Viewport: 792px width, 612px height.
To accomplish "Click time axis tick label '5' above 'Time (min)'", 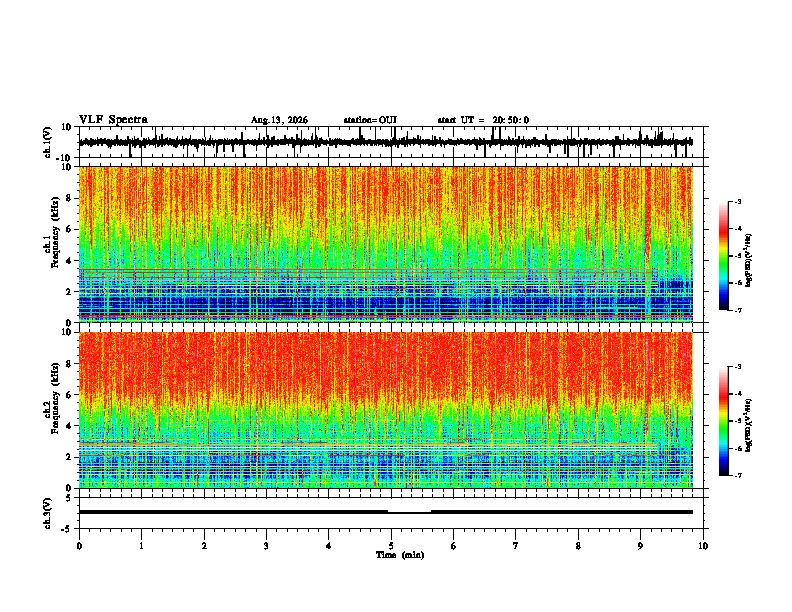I will coord(391,546).
